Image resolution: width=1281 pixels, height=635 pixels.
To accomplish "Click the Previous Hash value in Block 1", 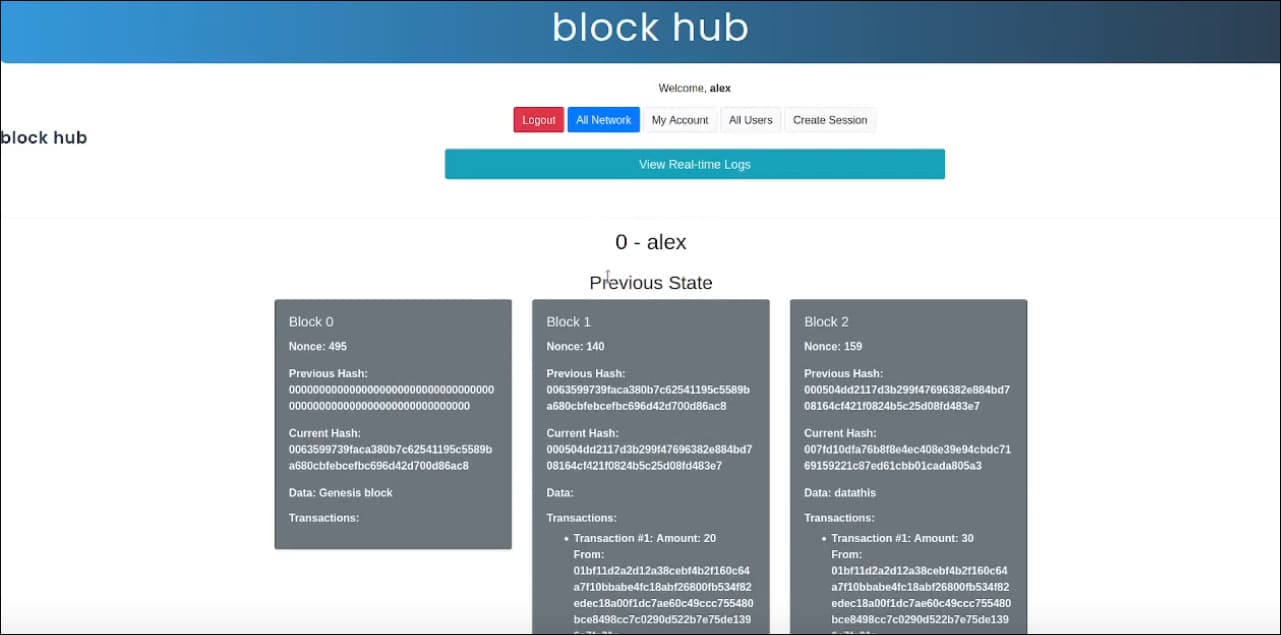I will pyautogui.click(x=648, y=398).
